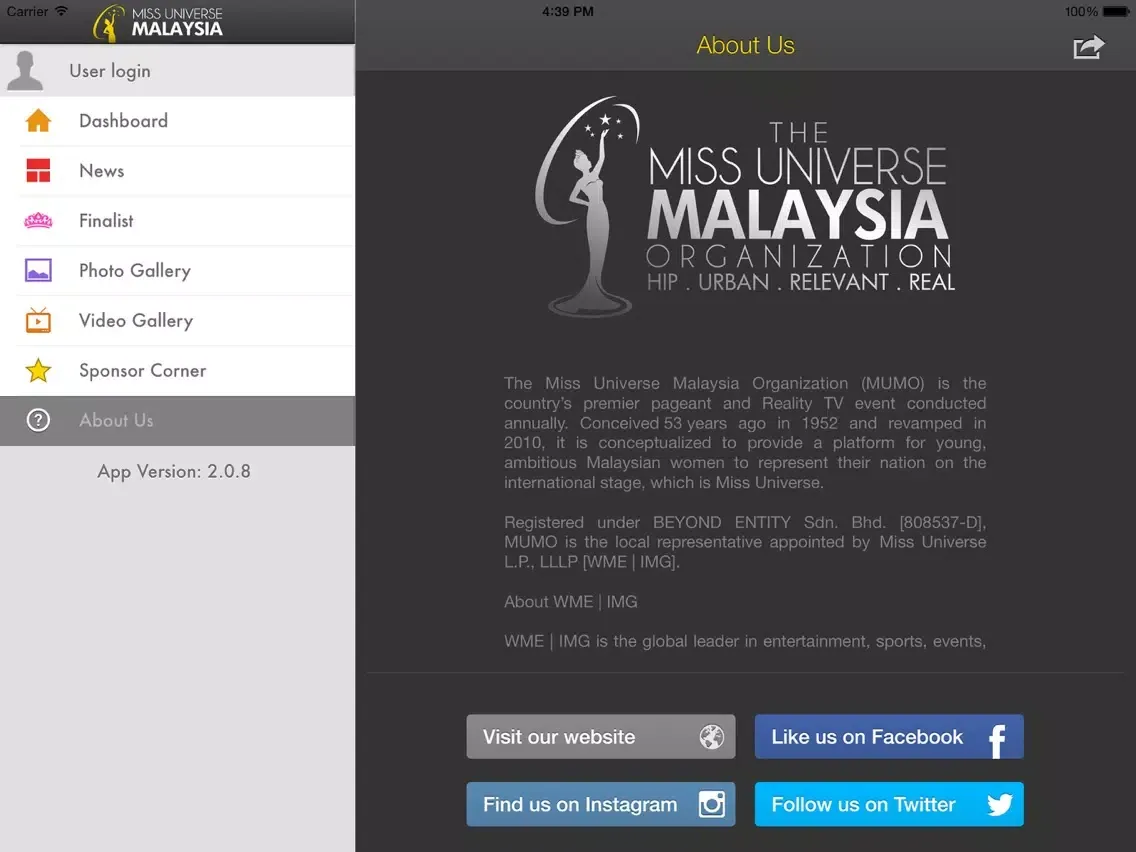1136x852 pixels.
Task: Select the Sponsor Corner menu item
Action: (x=178, y=370)
